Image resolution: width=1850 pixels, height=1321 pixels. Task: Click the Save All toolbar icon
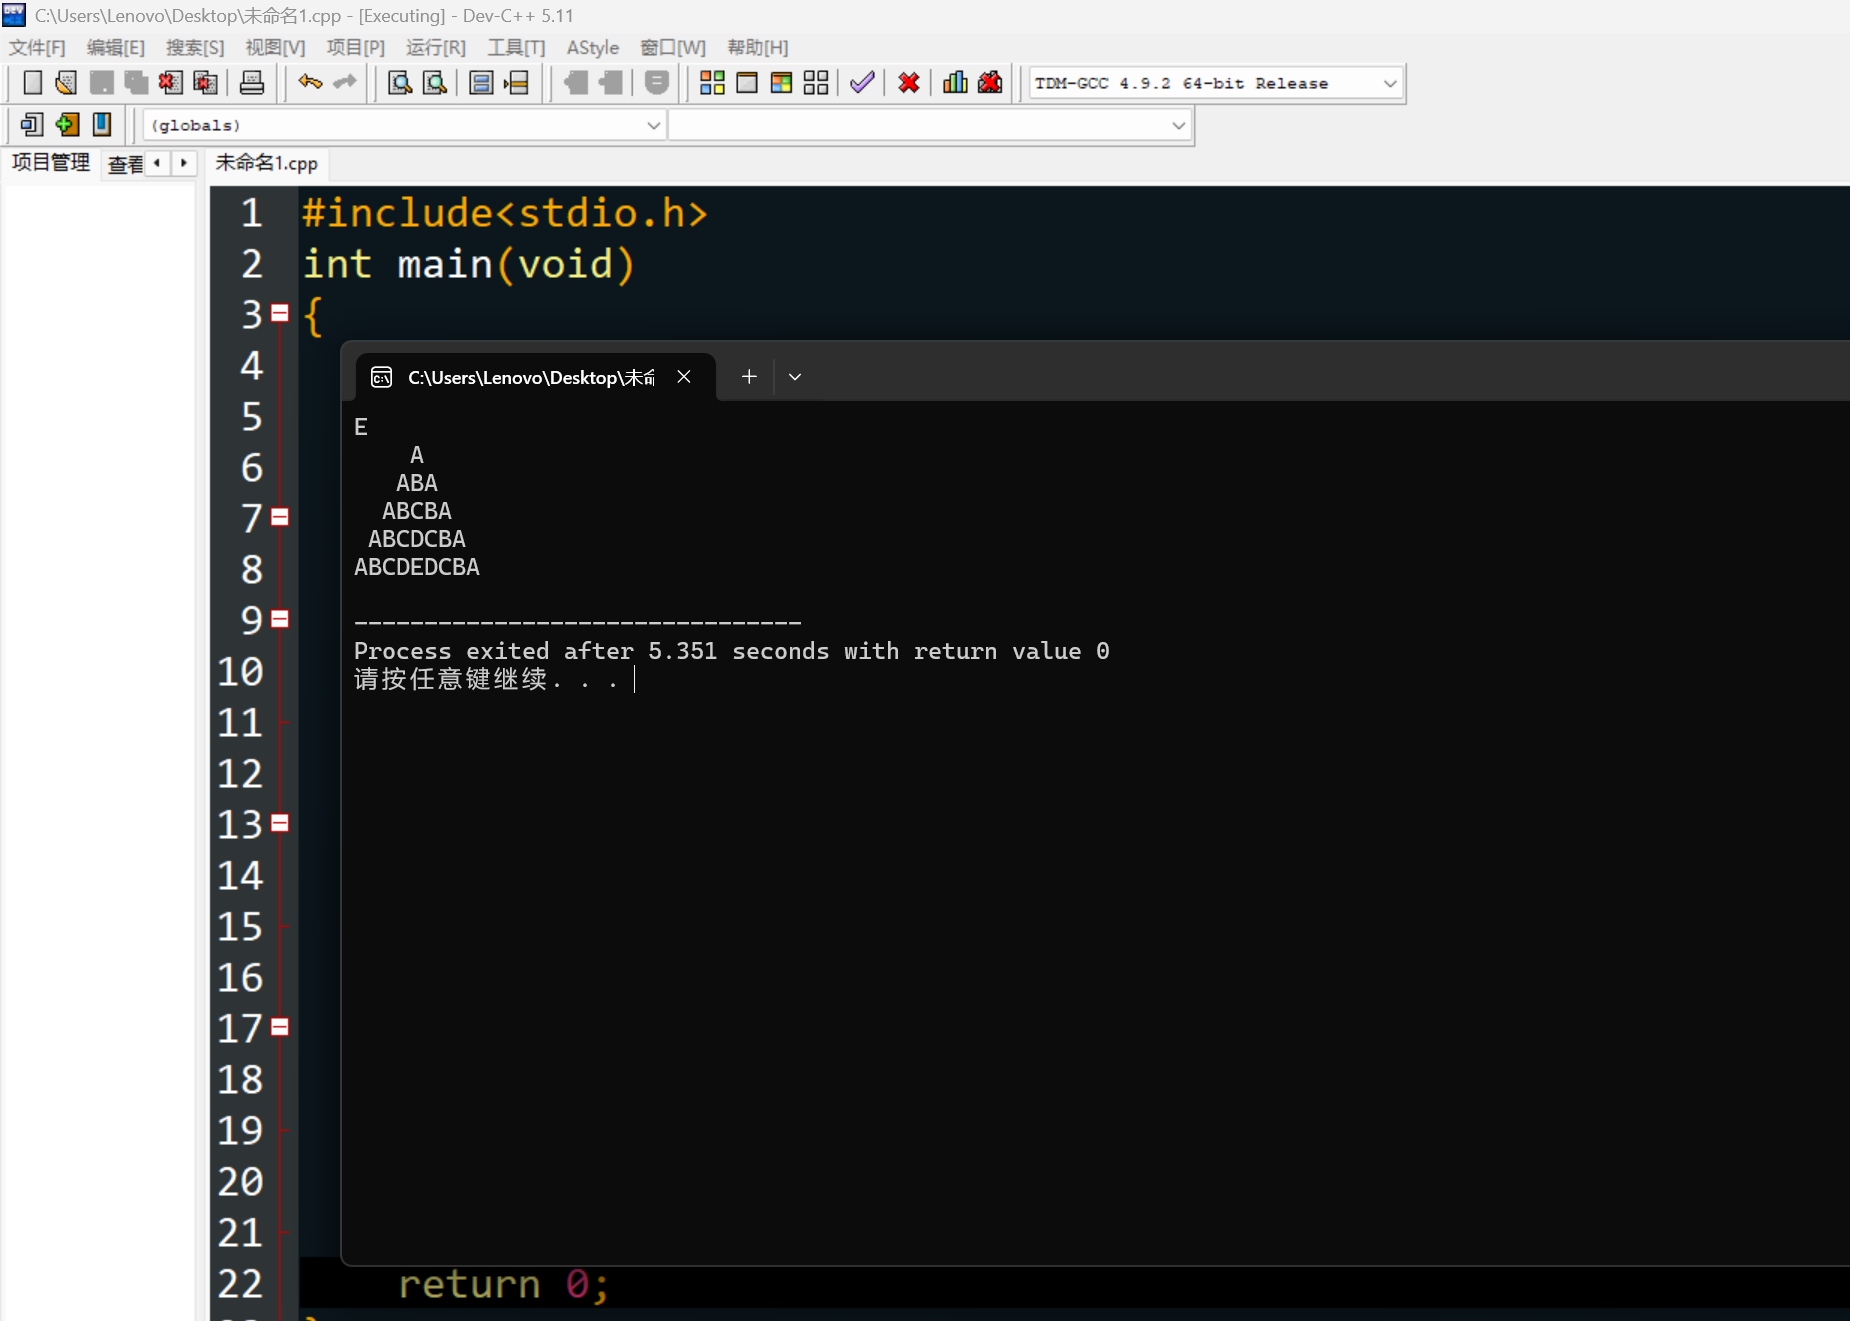click(x=136, y=83)
